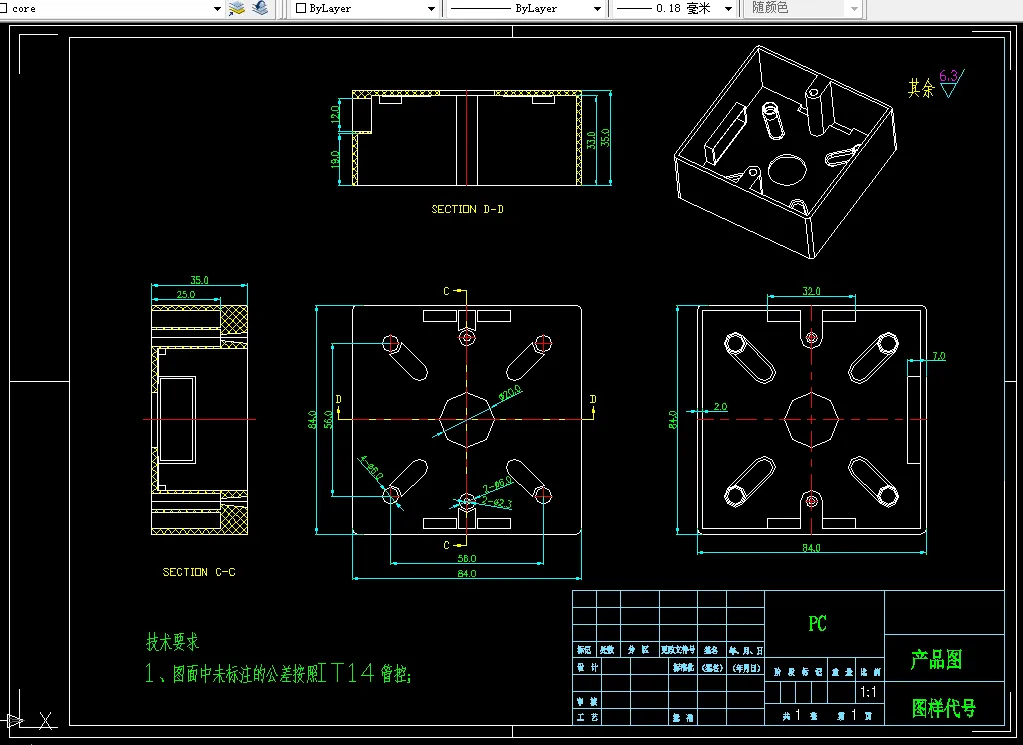The image size is (1023, 745).
Task: Select the "PC" material text in title block
Action: (x=817, y=624)
